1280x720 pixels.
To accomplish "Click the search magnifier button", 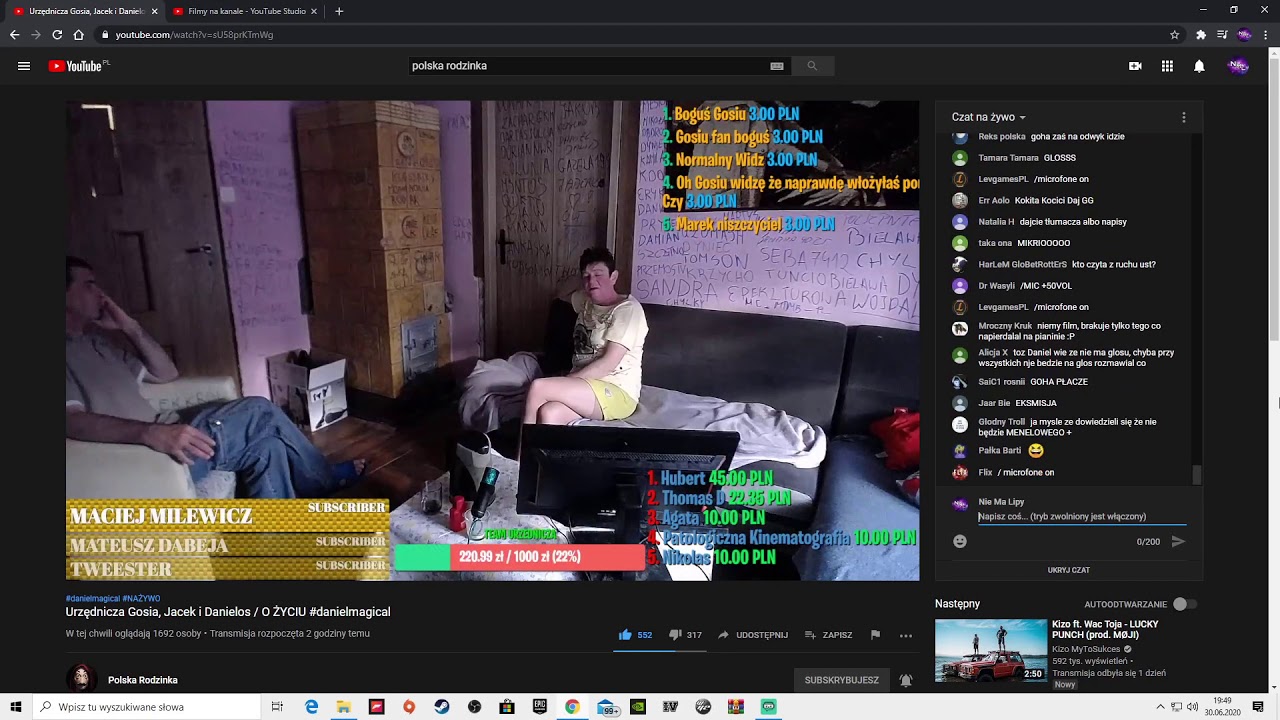I will [x=812, y=66].
